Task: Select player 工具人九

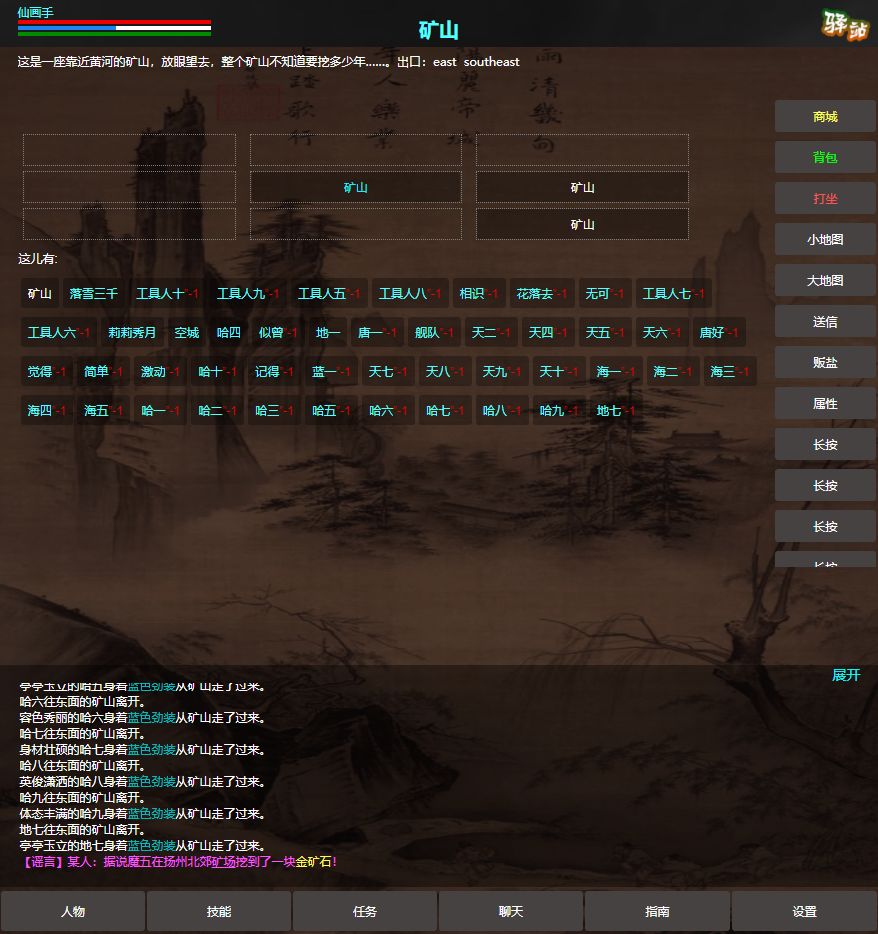Action: (248, 294)
